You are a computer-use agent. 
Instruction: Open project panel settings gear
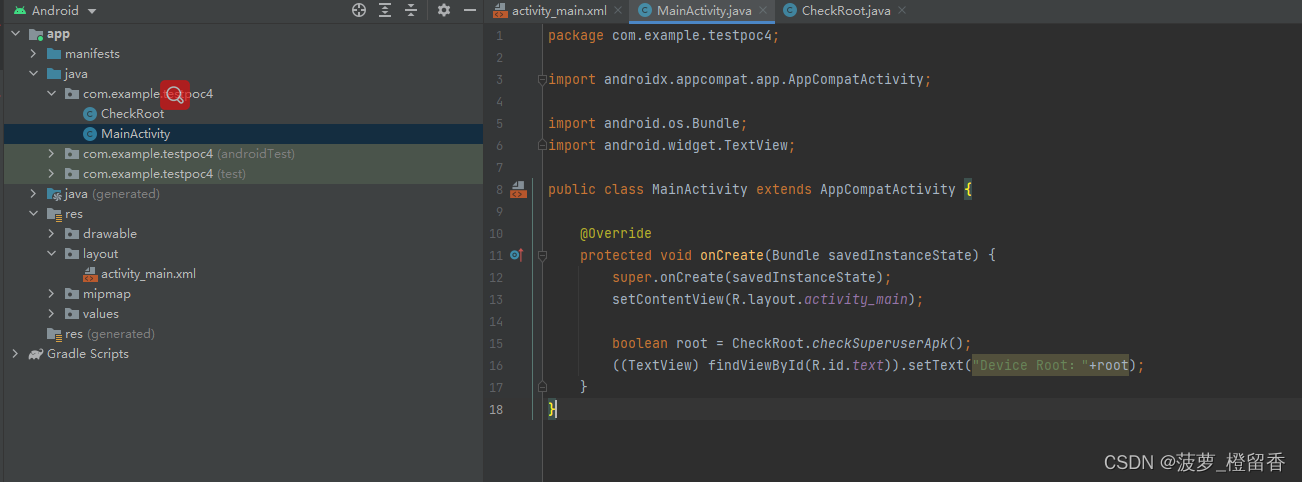[x=445, y=10]
